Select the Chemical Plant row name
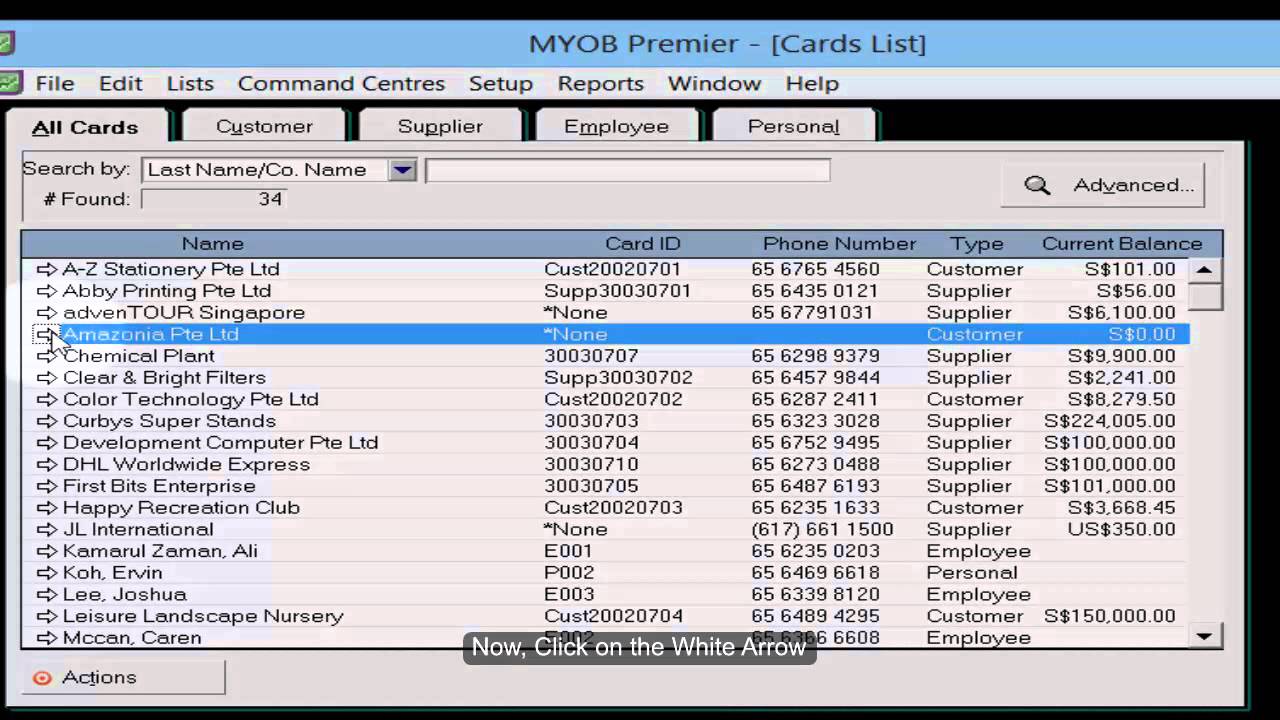The image size is (1280, 720). [x=139, y=356]
